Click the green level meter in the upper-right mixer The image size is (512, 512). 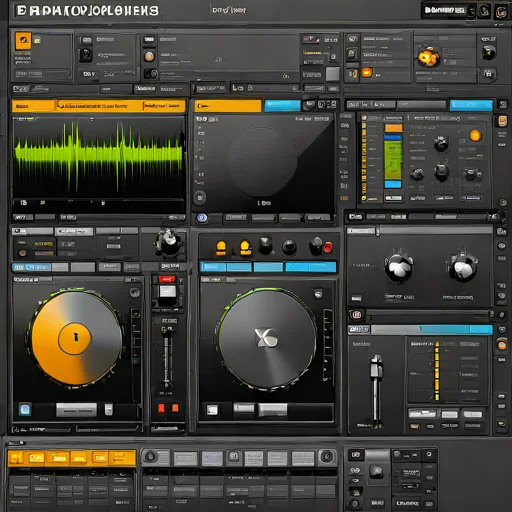393,160
